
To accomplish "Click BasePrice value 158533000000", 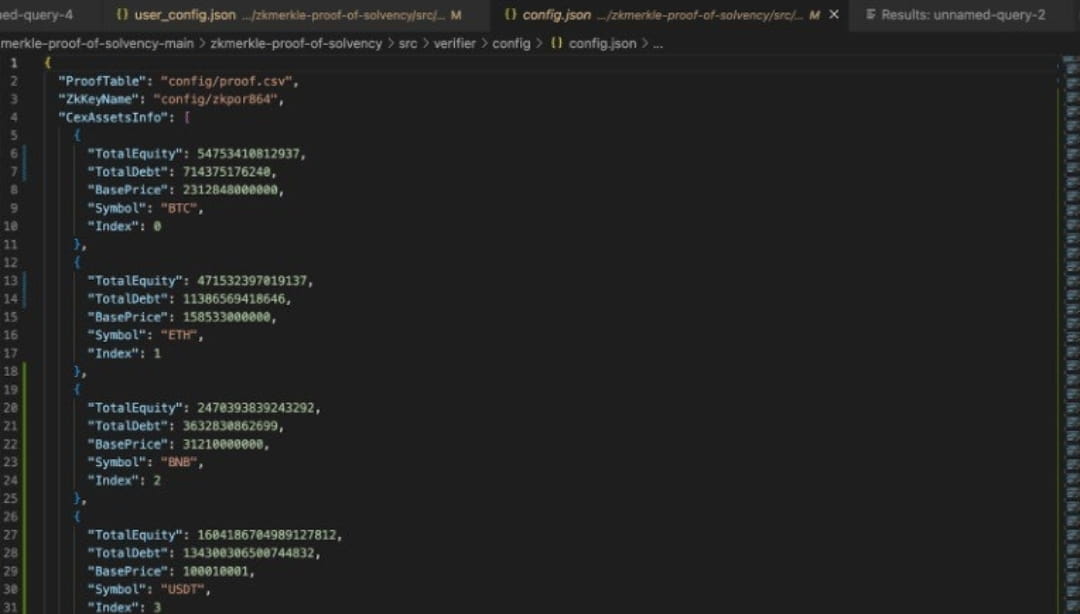I will tap(226, 317).
